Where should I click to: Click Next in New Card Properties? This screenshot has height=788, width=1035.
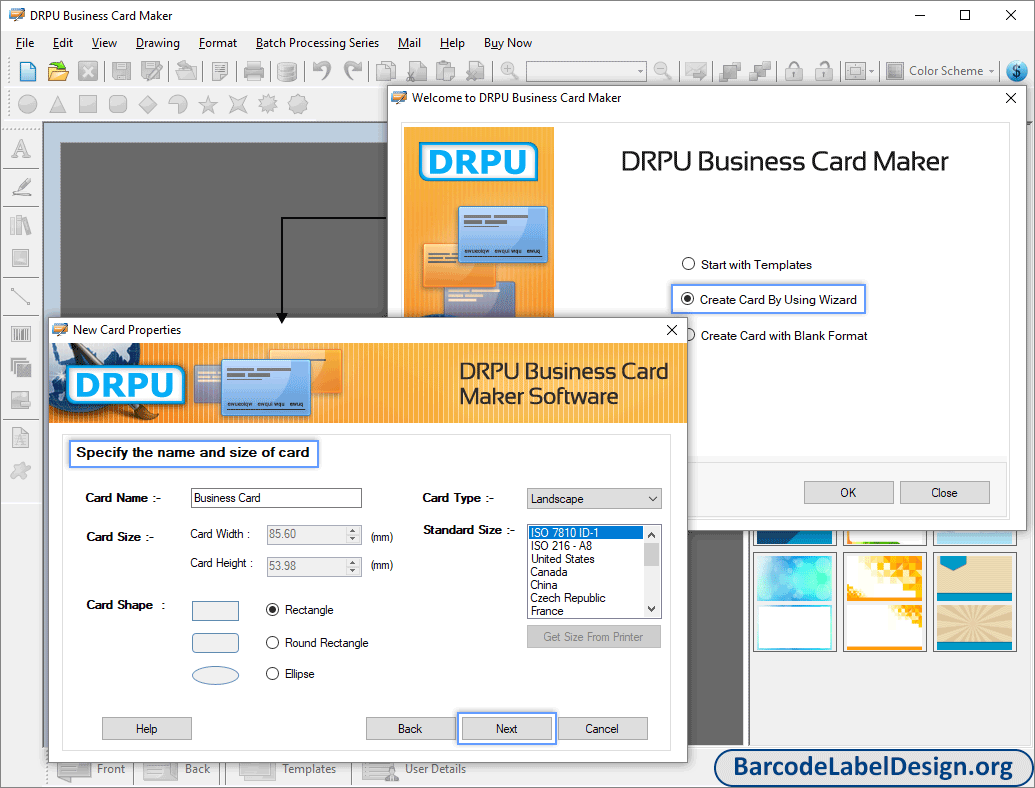507,729
